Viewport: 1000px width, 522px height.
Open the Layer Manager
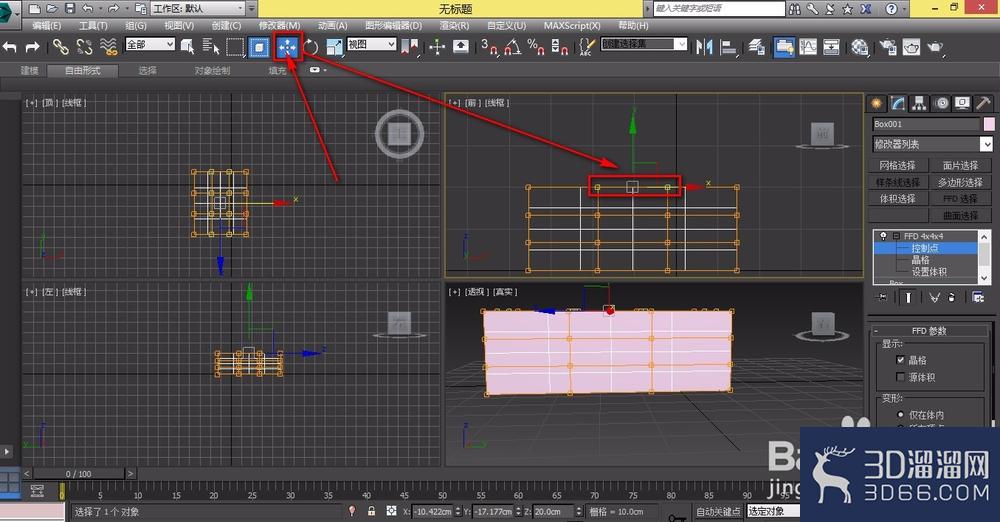(757, 47)
